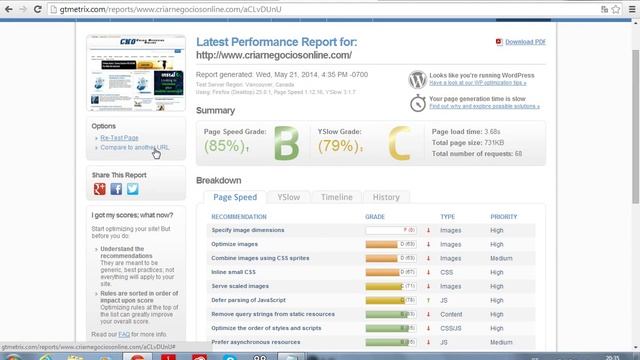Click the YSlow score 79%
Viewport: 640px width, 360px height.
click(x=339, y=146)
